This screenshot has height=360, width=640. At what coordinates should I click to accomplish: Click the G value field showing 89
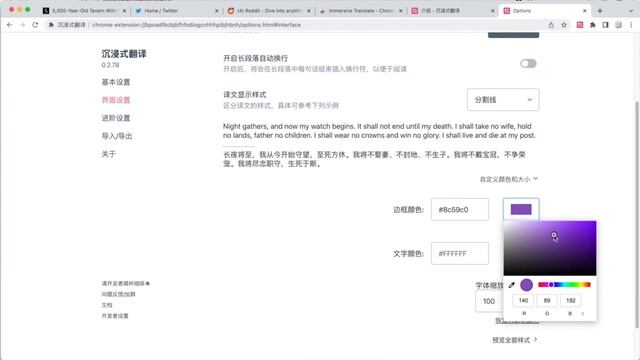(x=547, y=300)
